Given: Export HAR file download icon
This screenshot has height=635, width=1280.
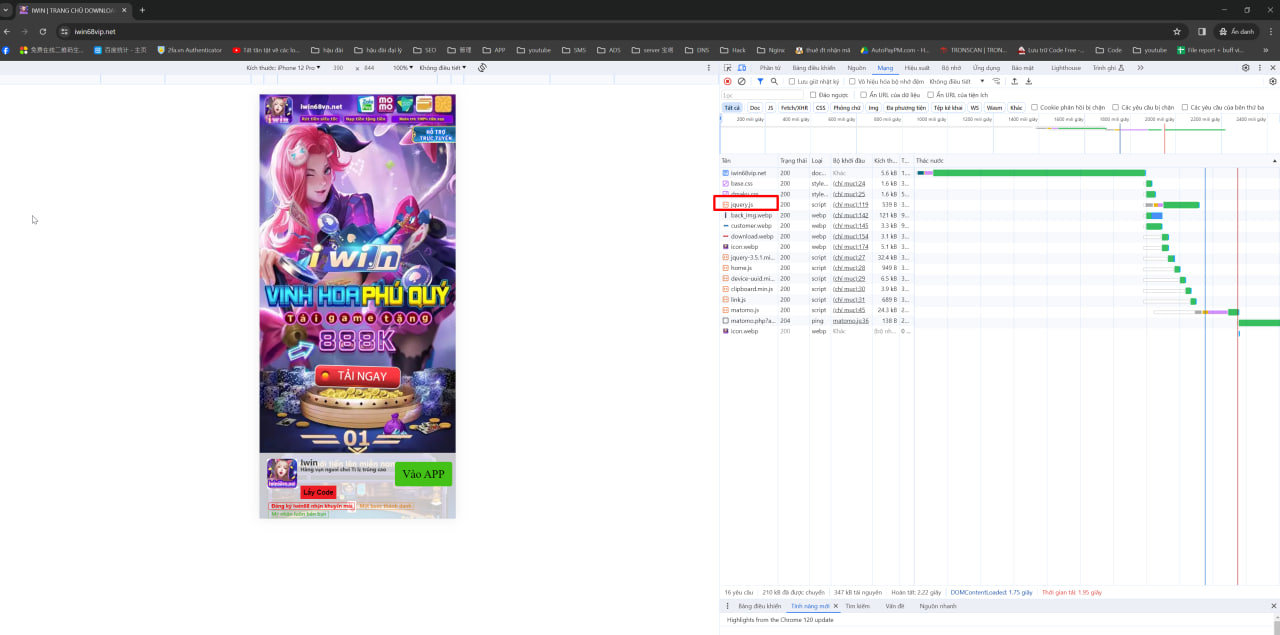Looking at the screenshot, I should [1028, 81].
